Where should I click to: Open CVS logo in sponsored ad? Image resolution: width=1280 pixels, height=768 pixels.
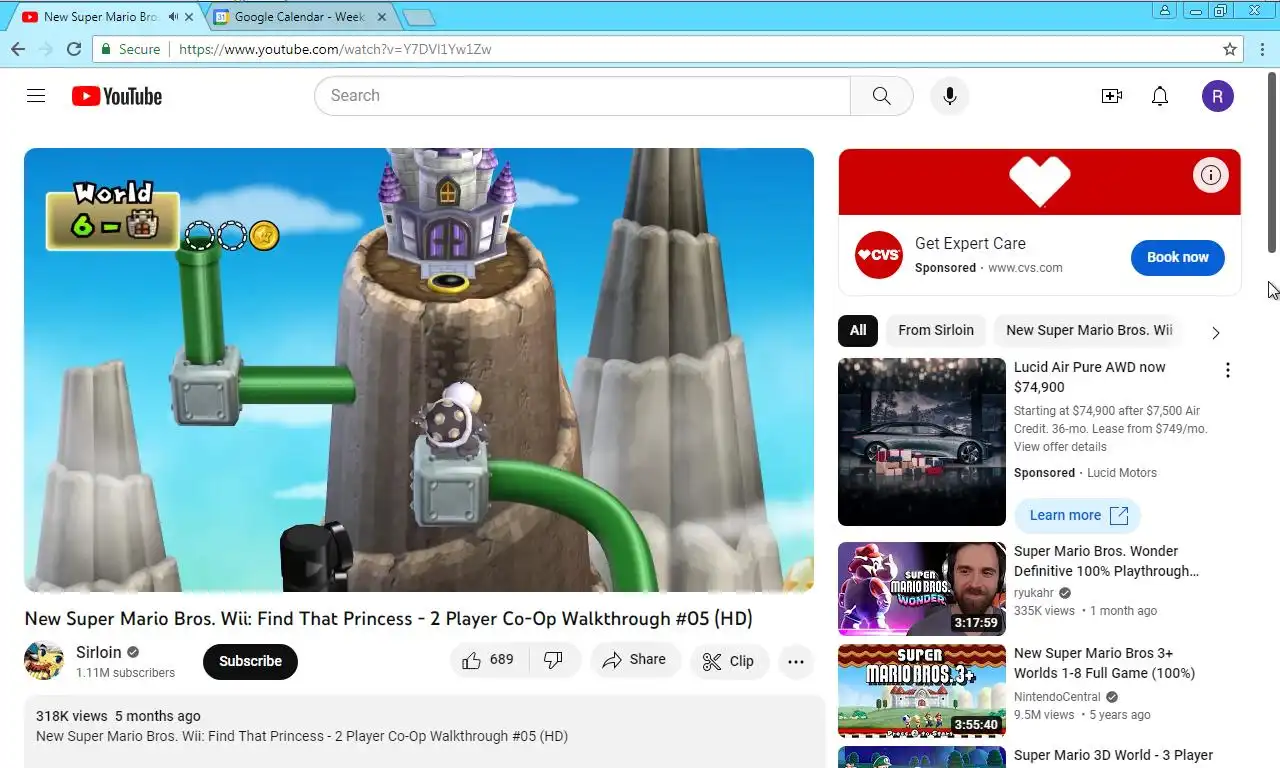pyautogui.click(x=879, y=255)
